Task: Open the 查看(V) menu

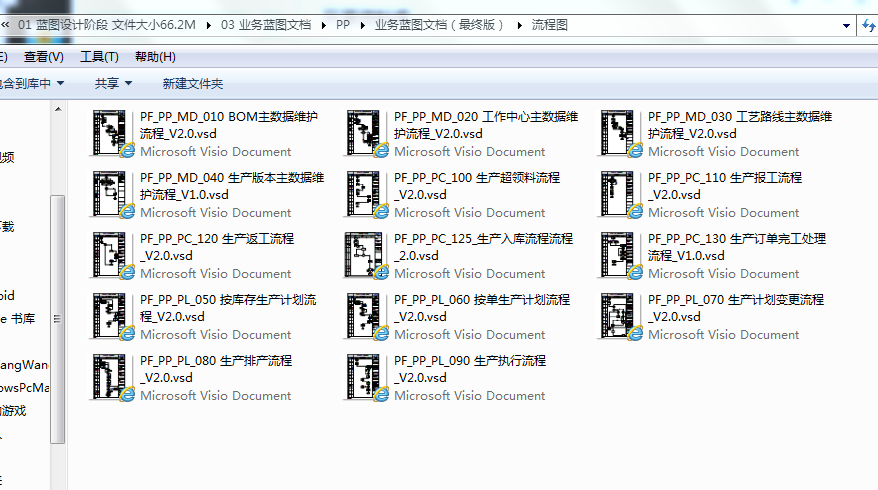Action: point(43,57)
